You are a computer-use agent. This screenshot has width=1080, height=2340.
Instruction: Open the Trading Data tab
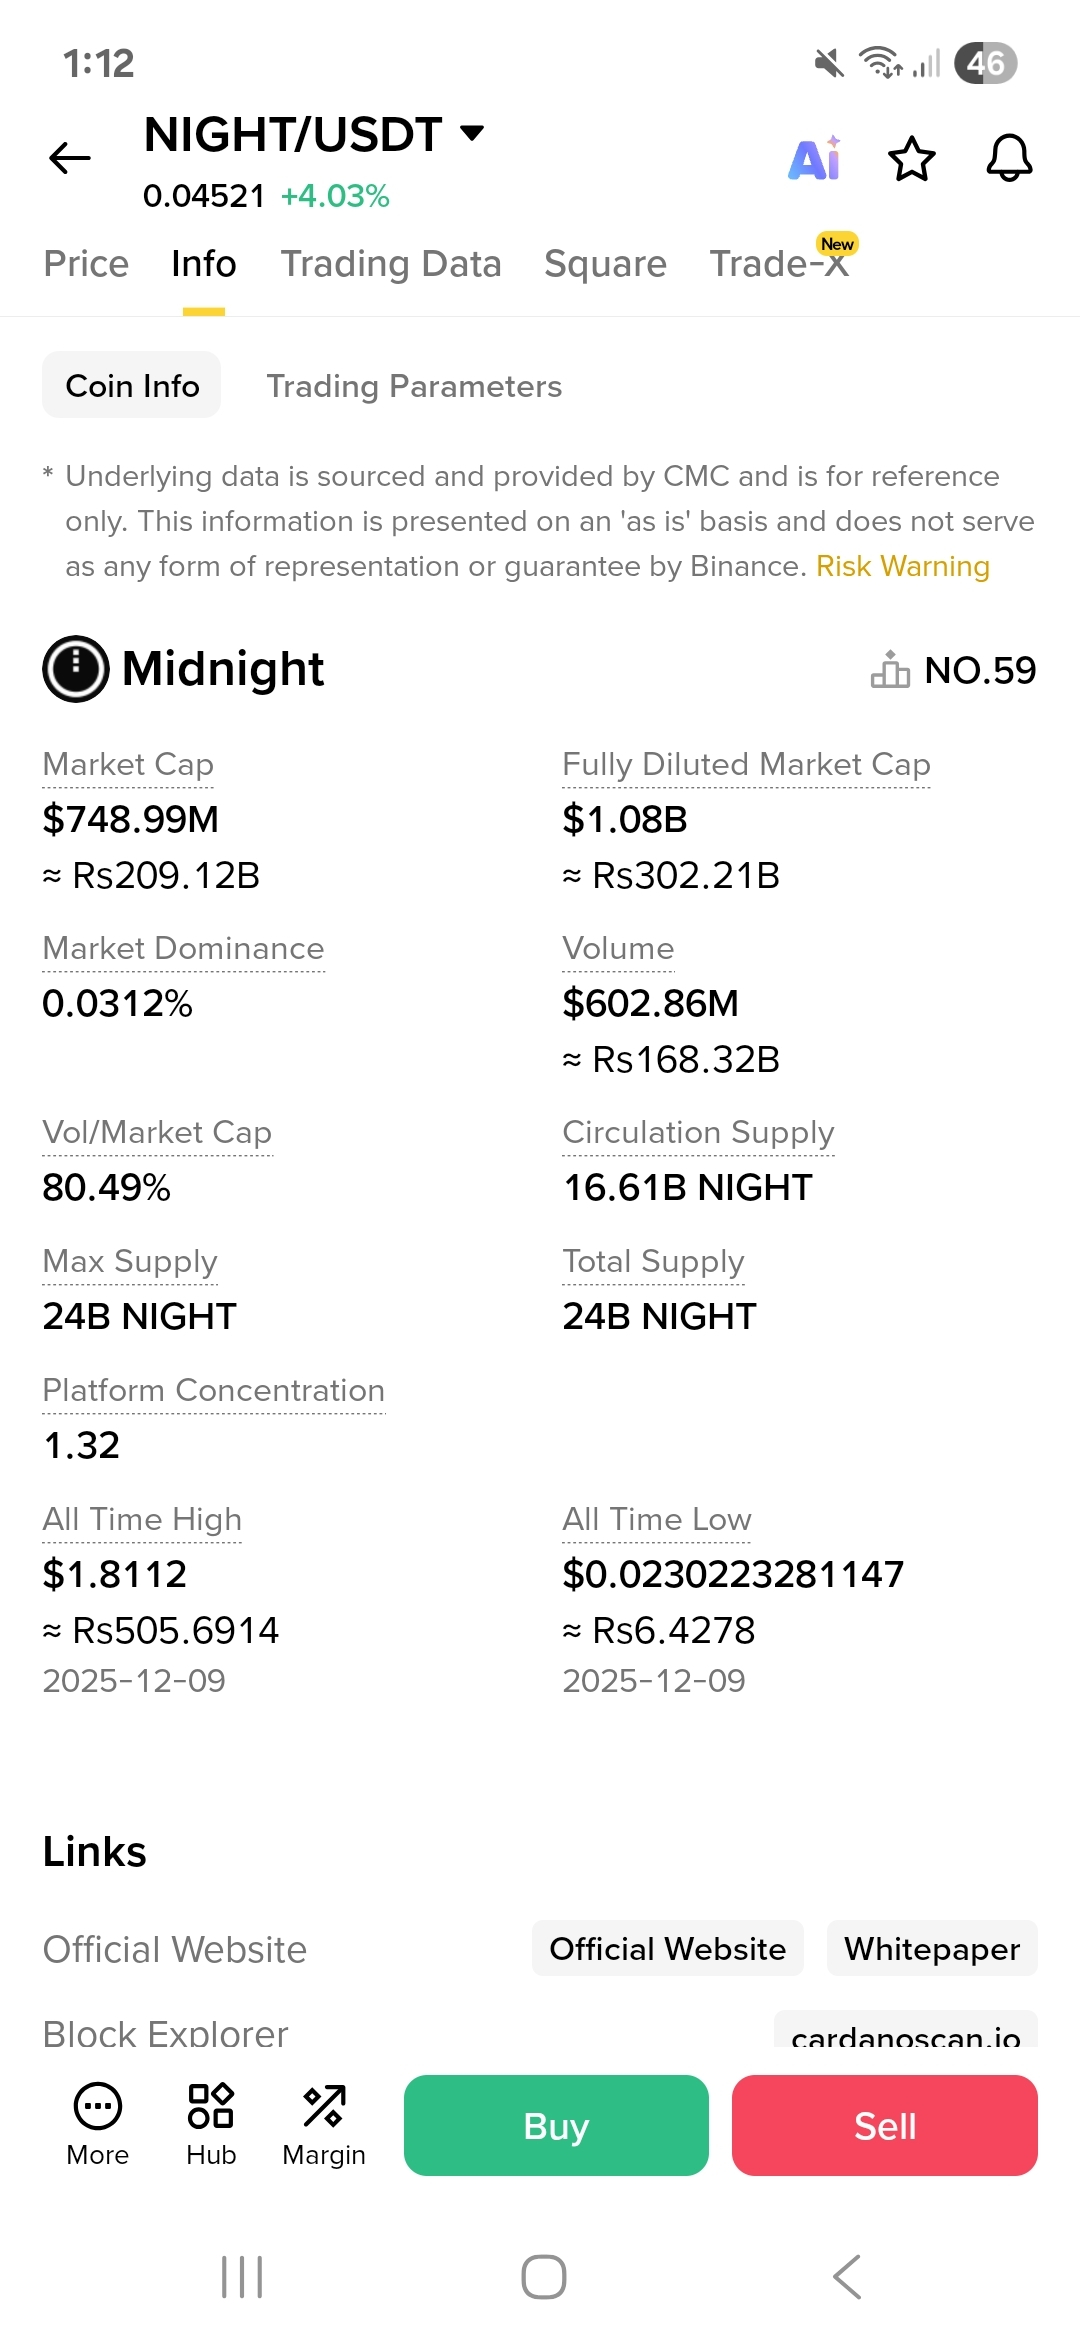click(391, 264)
